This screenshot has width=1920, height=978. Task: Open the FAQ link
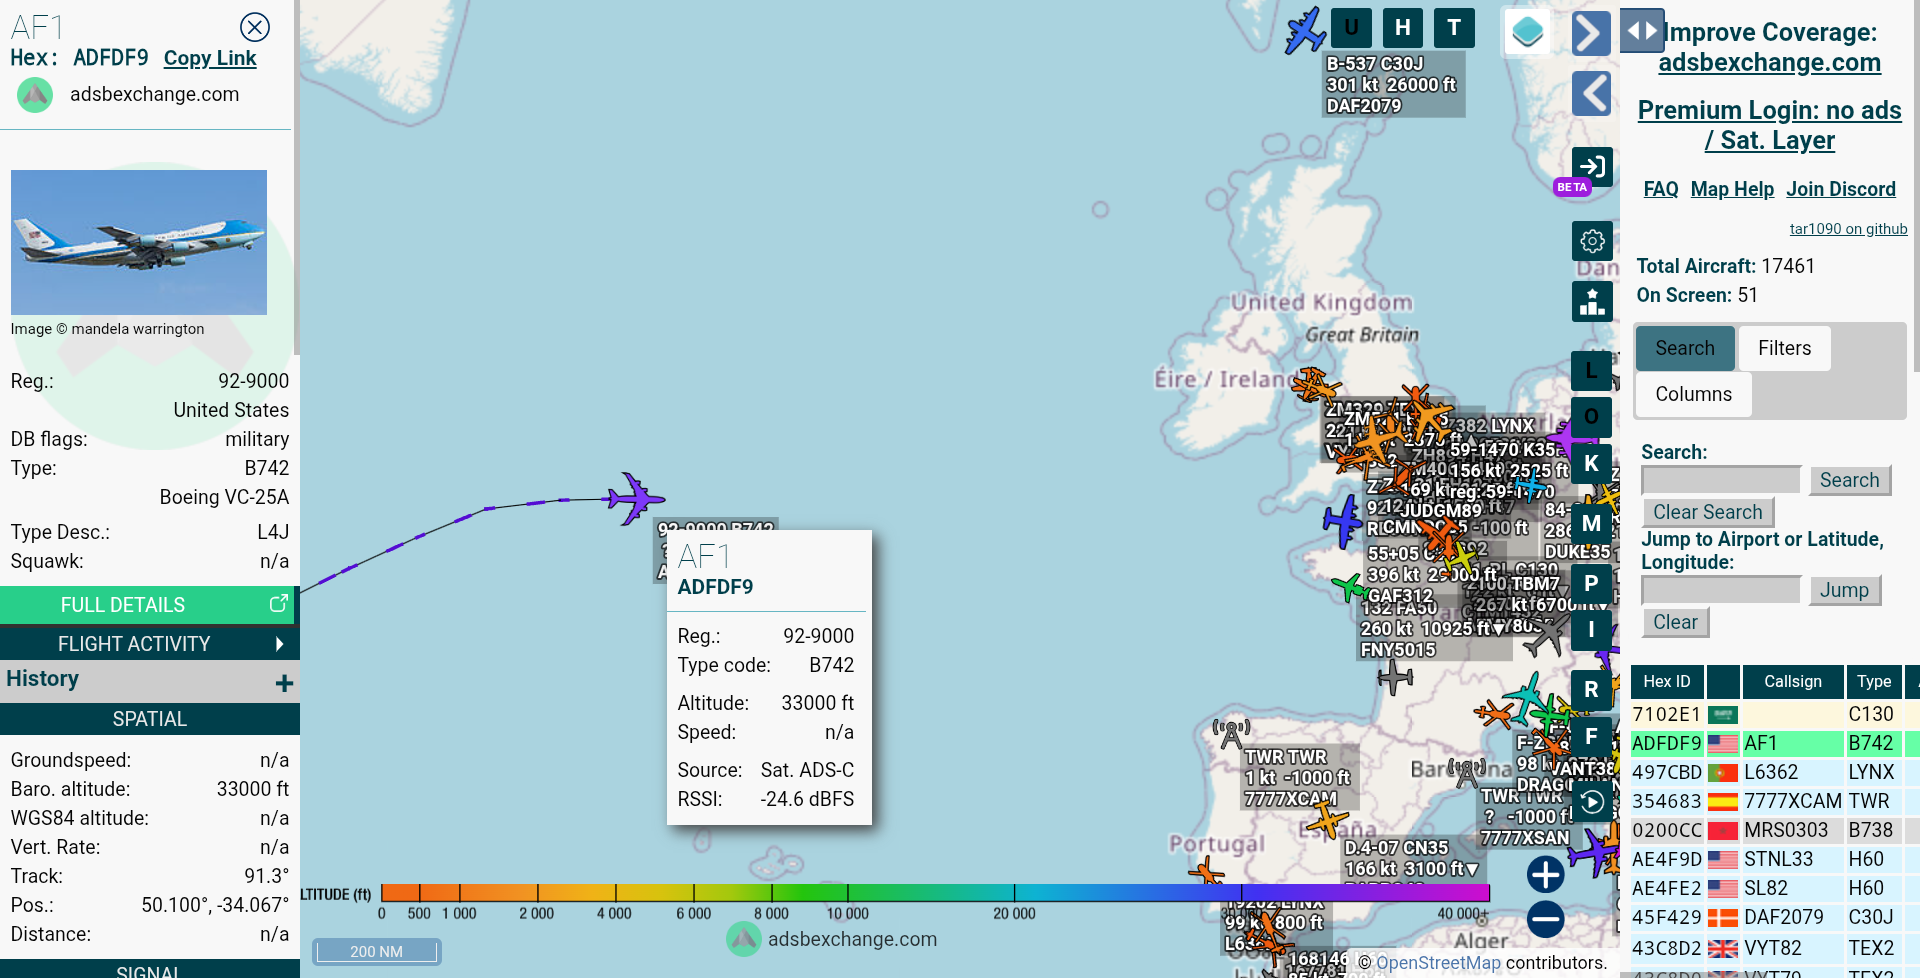click(x=1661, y=189)
